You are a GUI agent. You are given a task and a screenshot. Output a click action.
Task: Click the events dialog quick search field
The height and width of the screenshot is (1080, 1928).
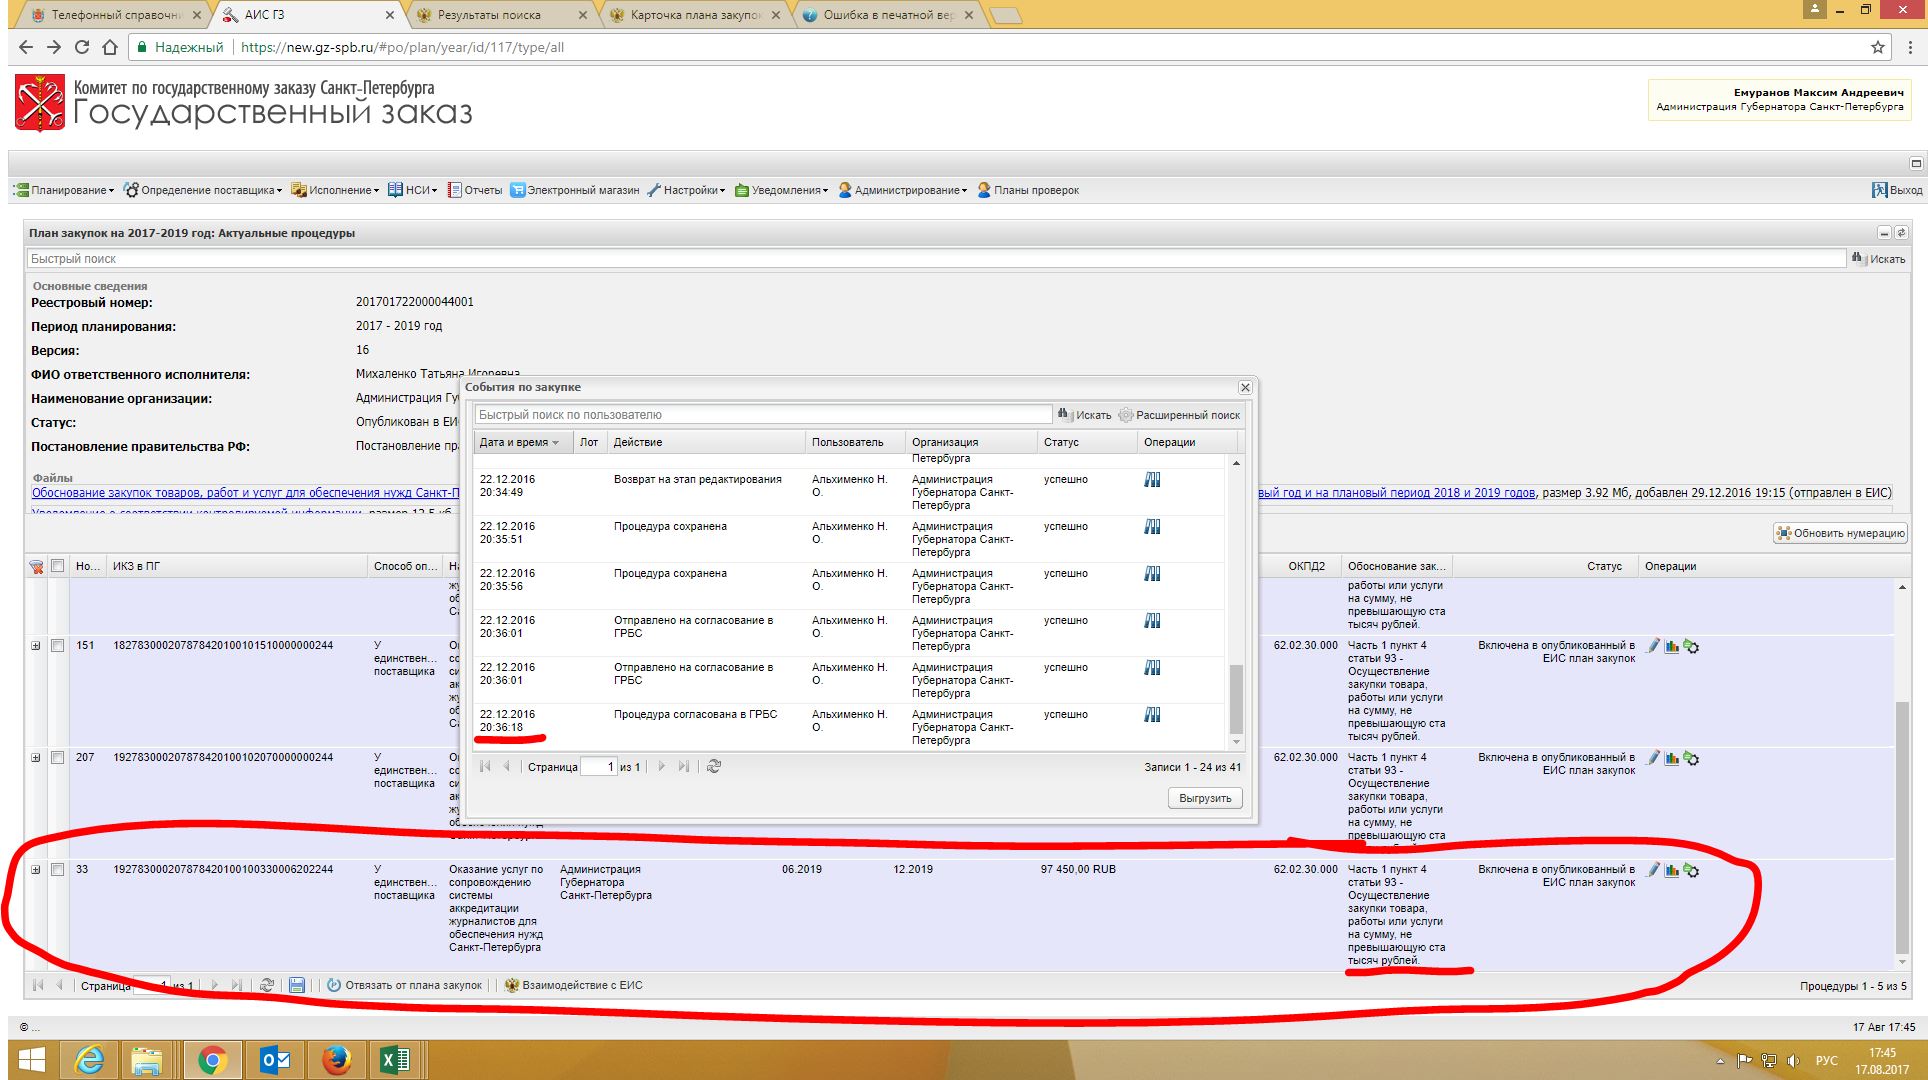pyautogui.click(x=763, y=414)
